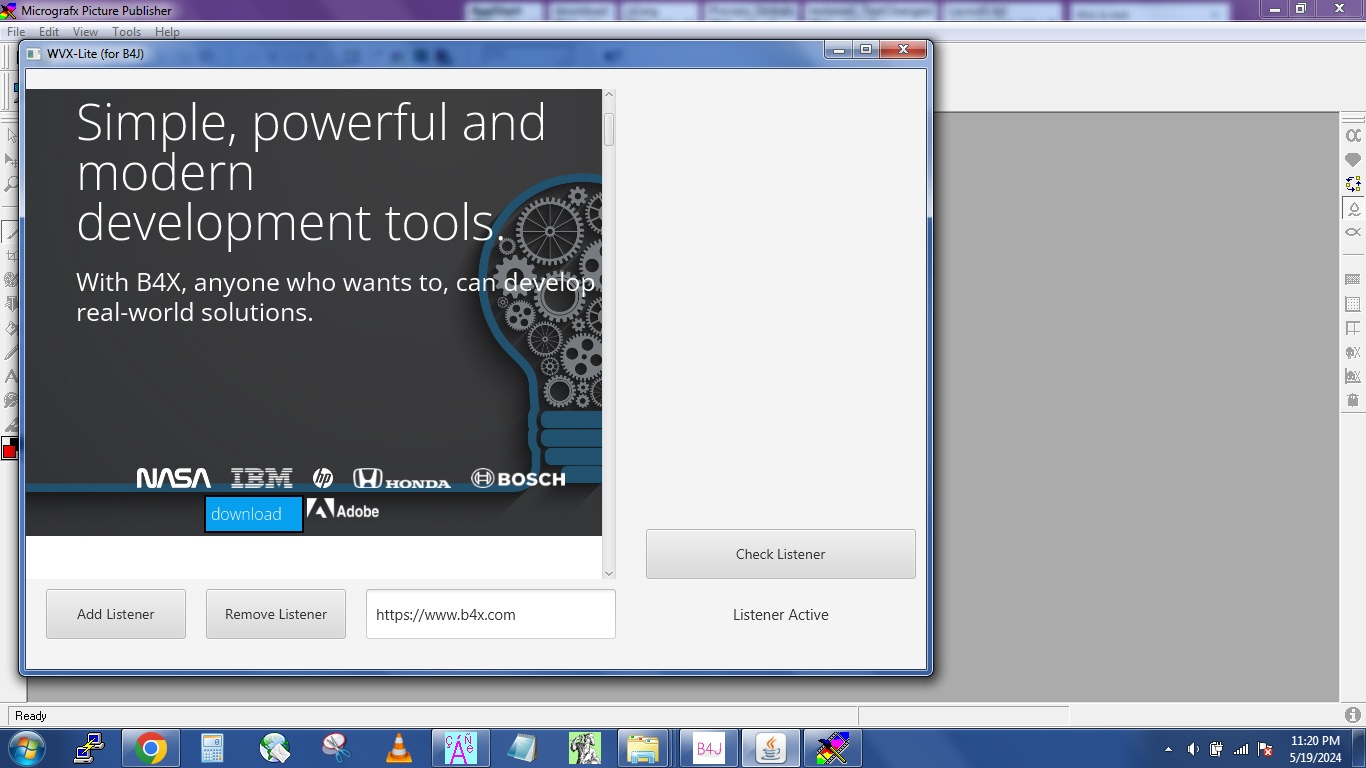Click the web view scrollbar up arrow

pyautogui.click(x=609, y=96)
